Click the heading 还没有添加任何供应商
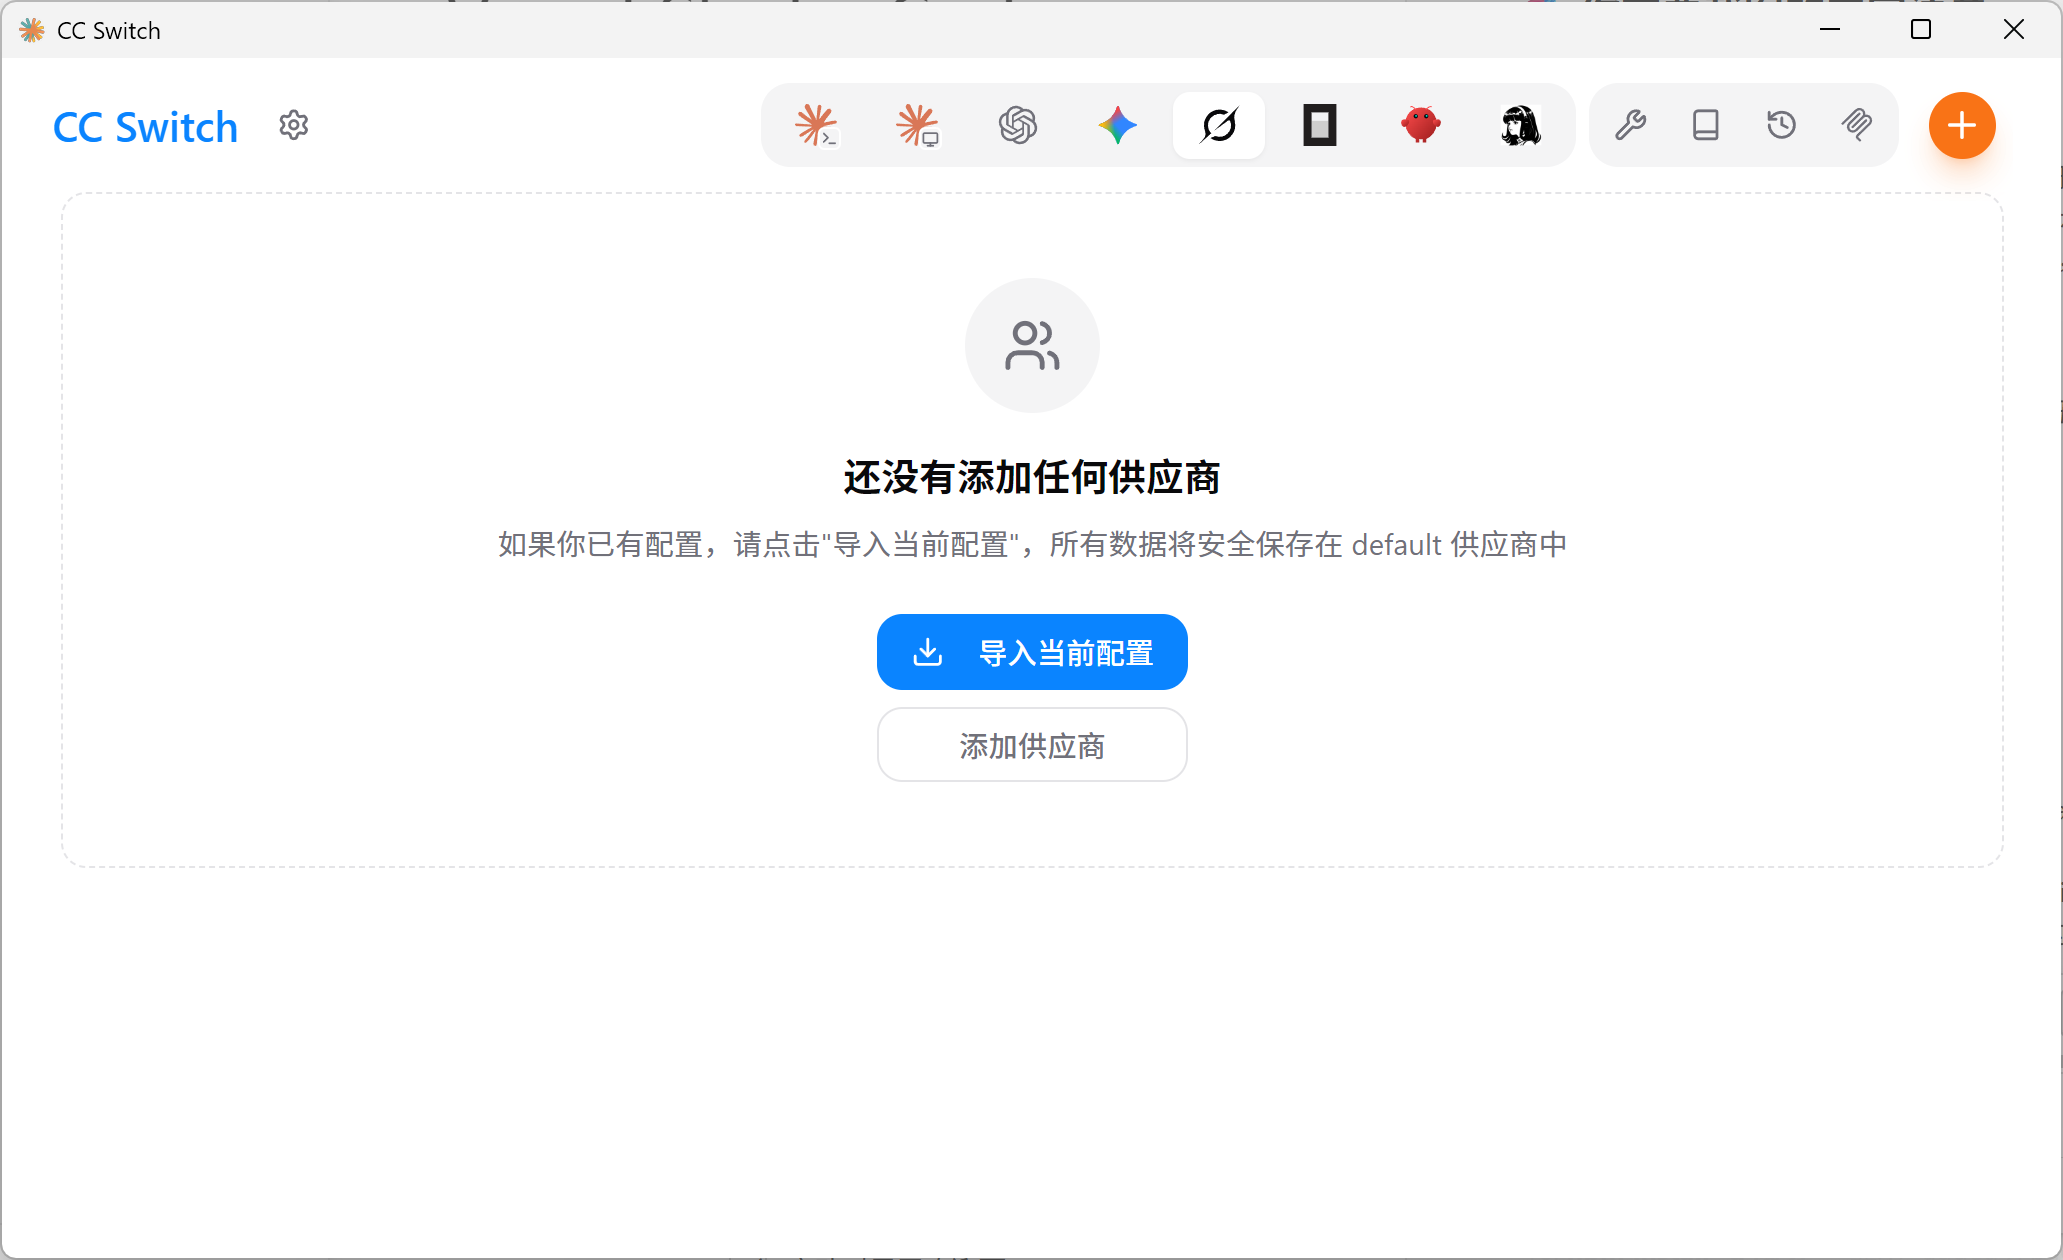 point(1032,477)
